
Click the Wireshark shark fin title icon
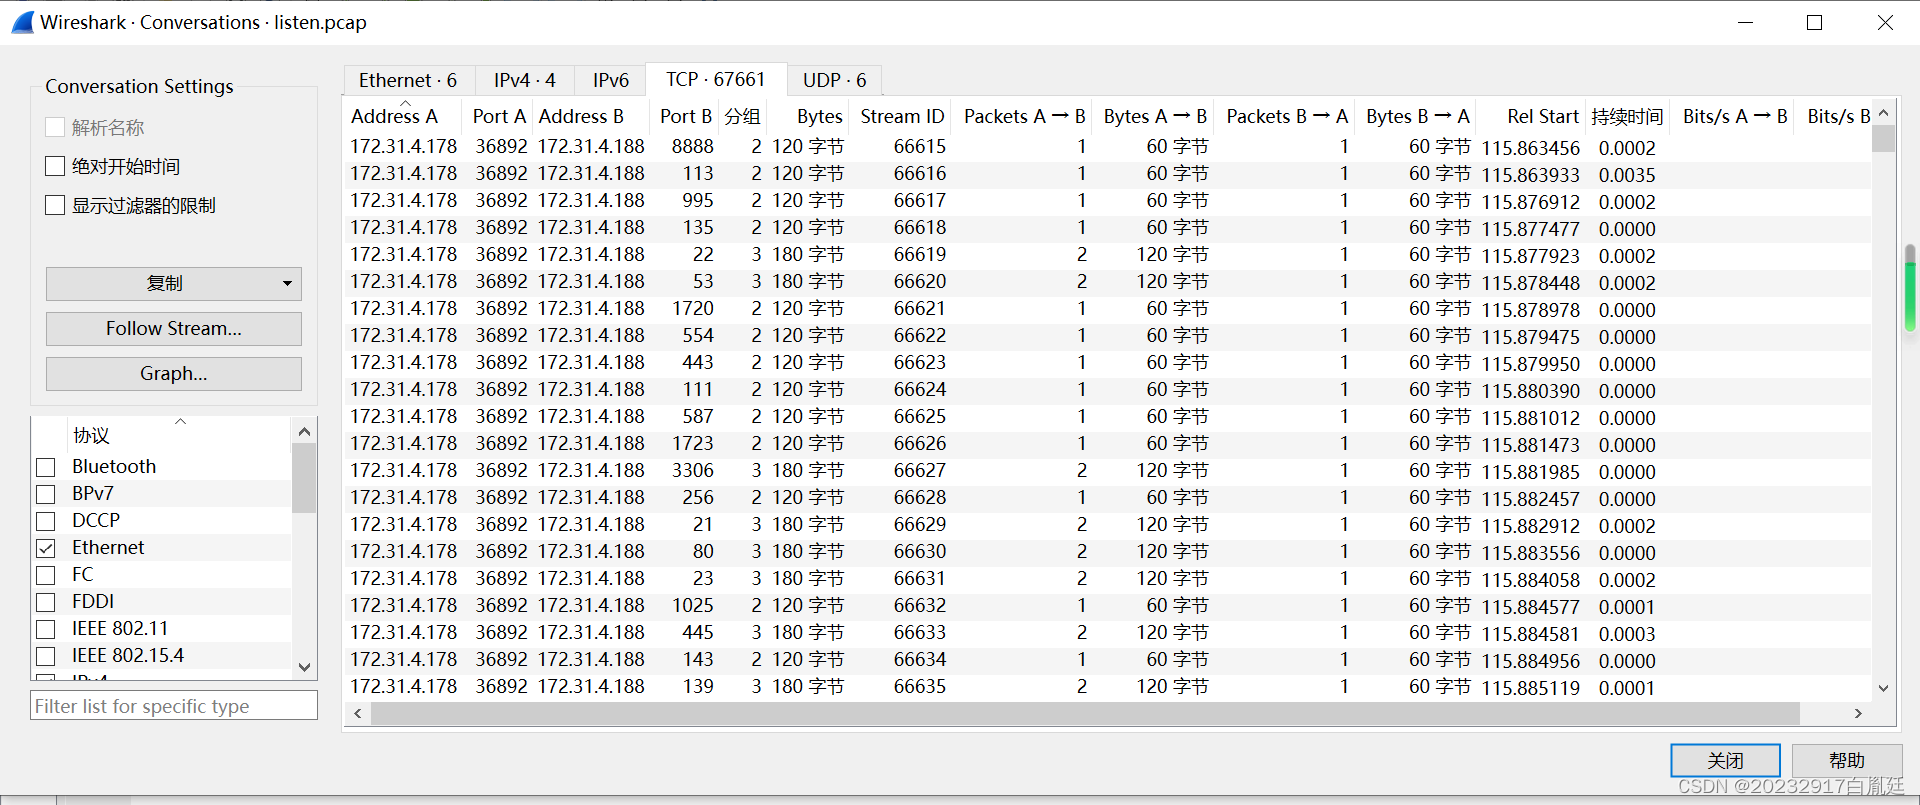[x=22, y=22]
